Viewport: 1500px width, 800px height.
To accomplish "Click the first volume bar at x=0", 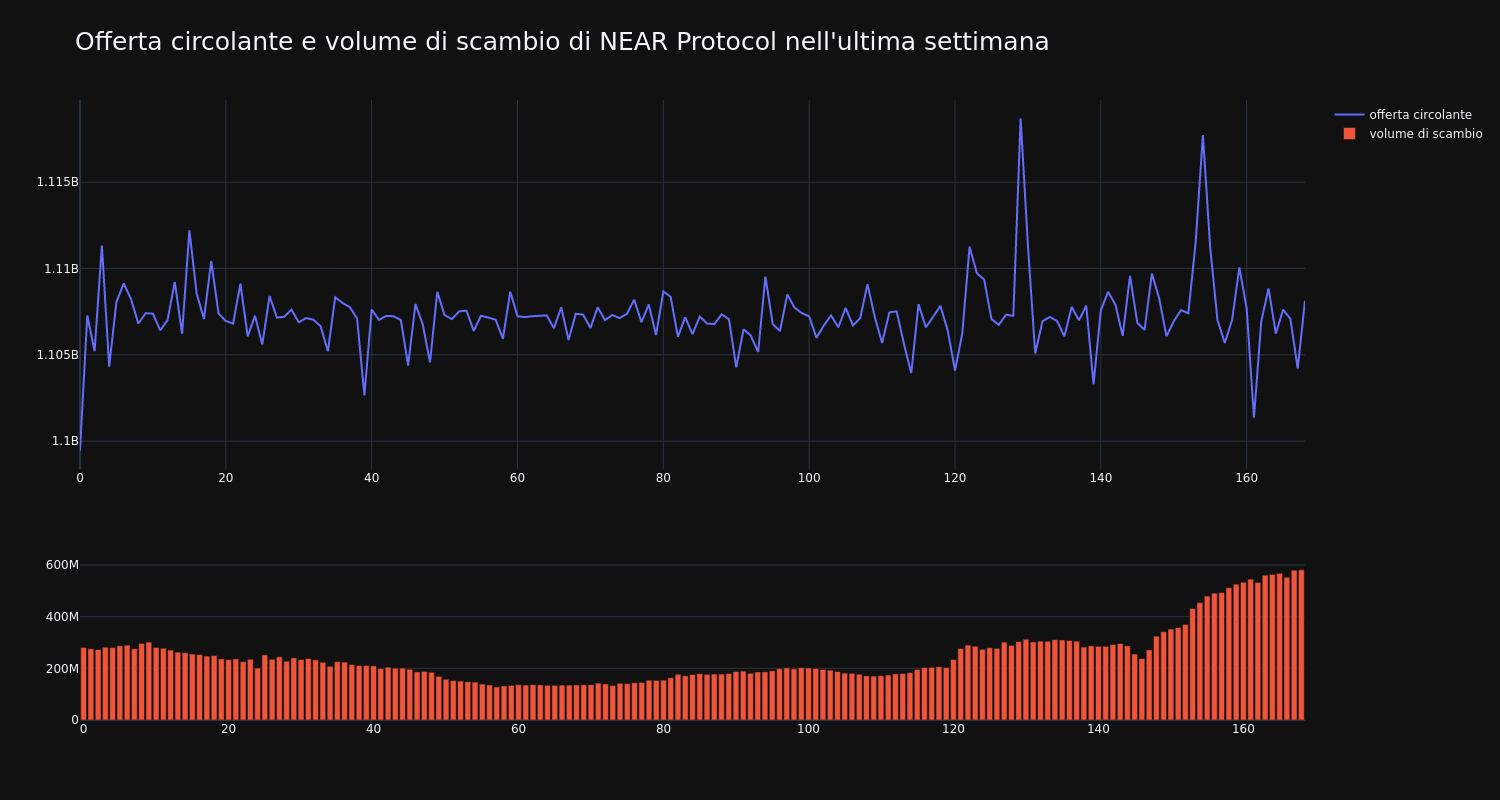I will coord(83,683).
